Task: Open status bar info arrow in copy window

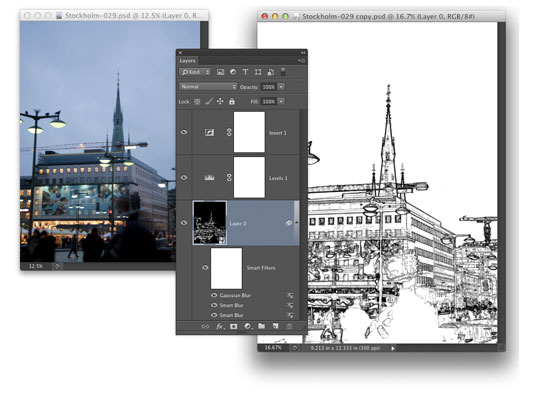Action: 393,348
